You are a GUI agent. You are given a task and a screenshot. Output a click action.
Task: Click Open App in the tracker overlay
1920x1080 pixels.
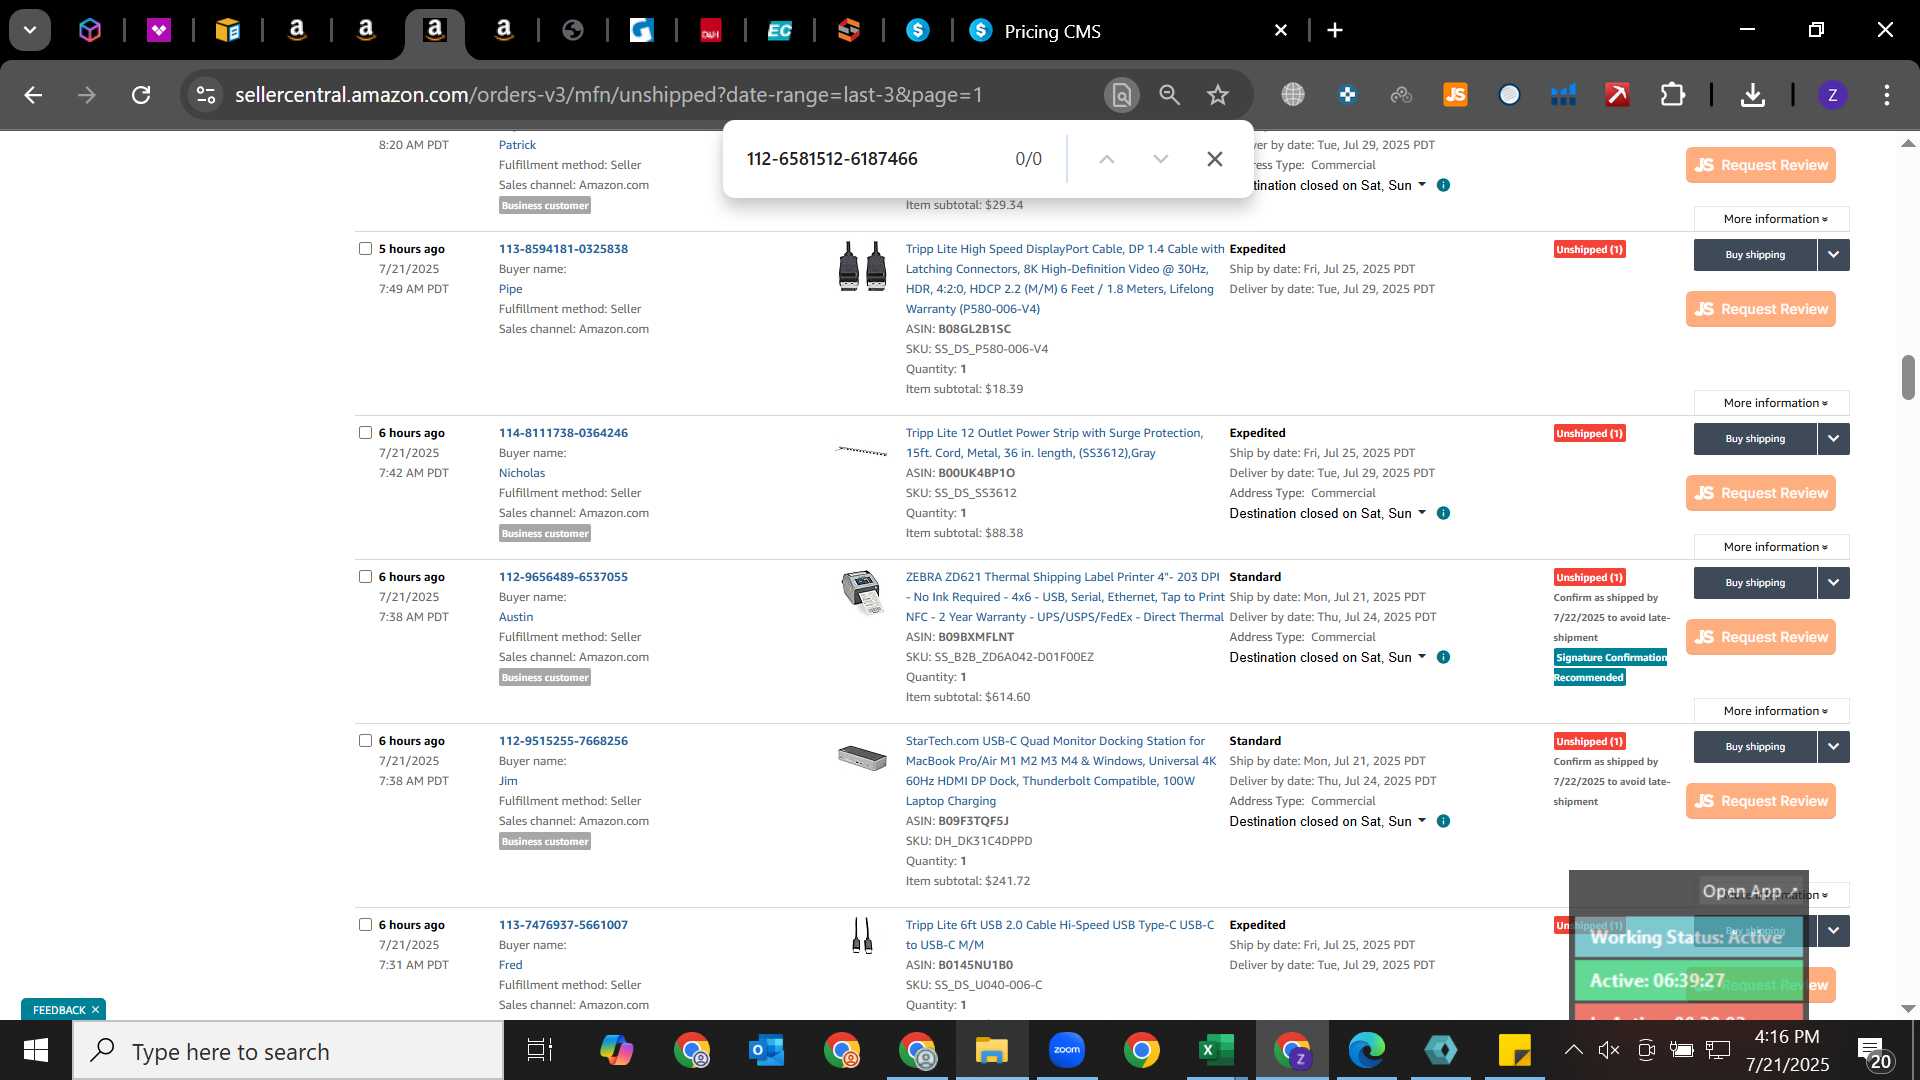(x=1751, y=891)
